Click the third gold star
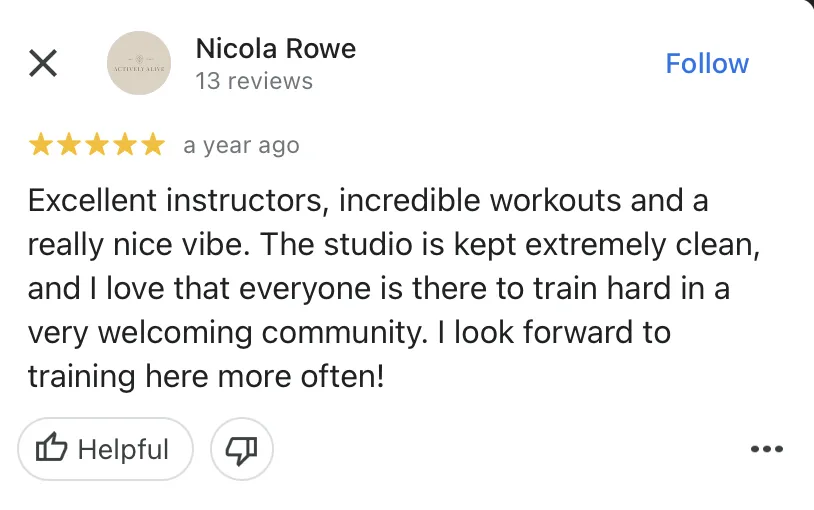Image resolution: width=814 pixels, height=510 pixels. [x=97, y=146]
